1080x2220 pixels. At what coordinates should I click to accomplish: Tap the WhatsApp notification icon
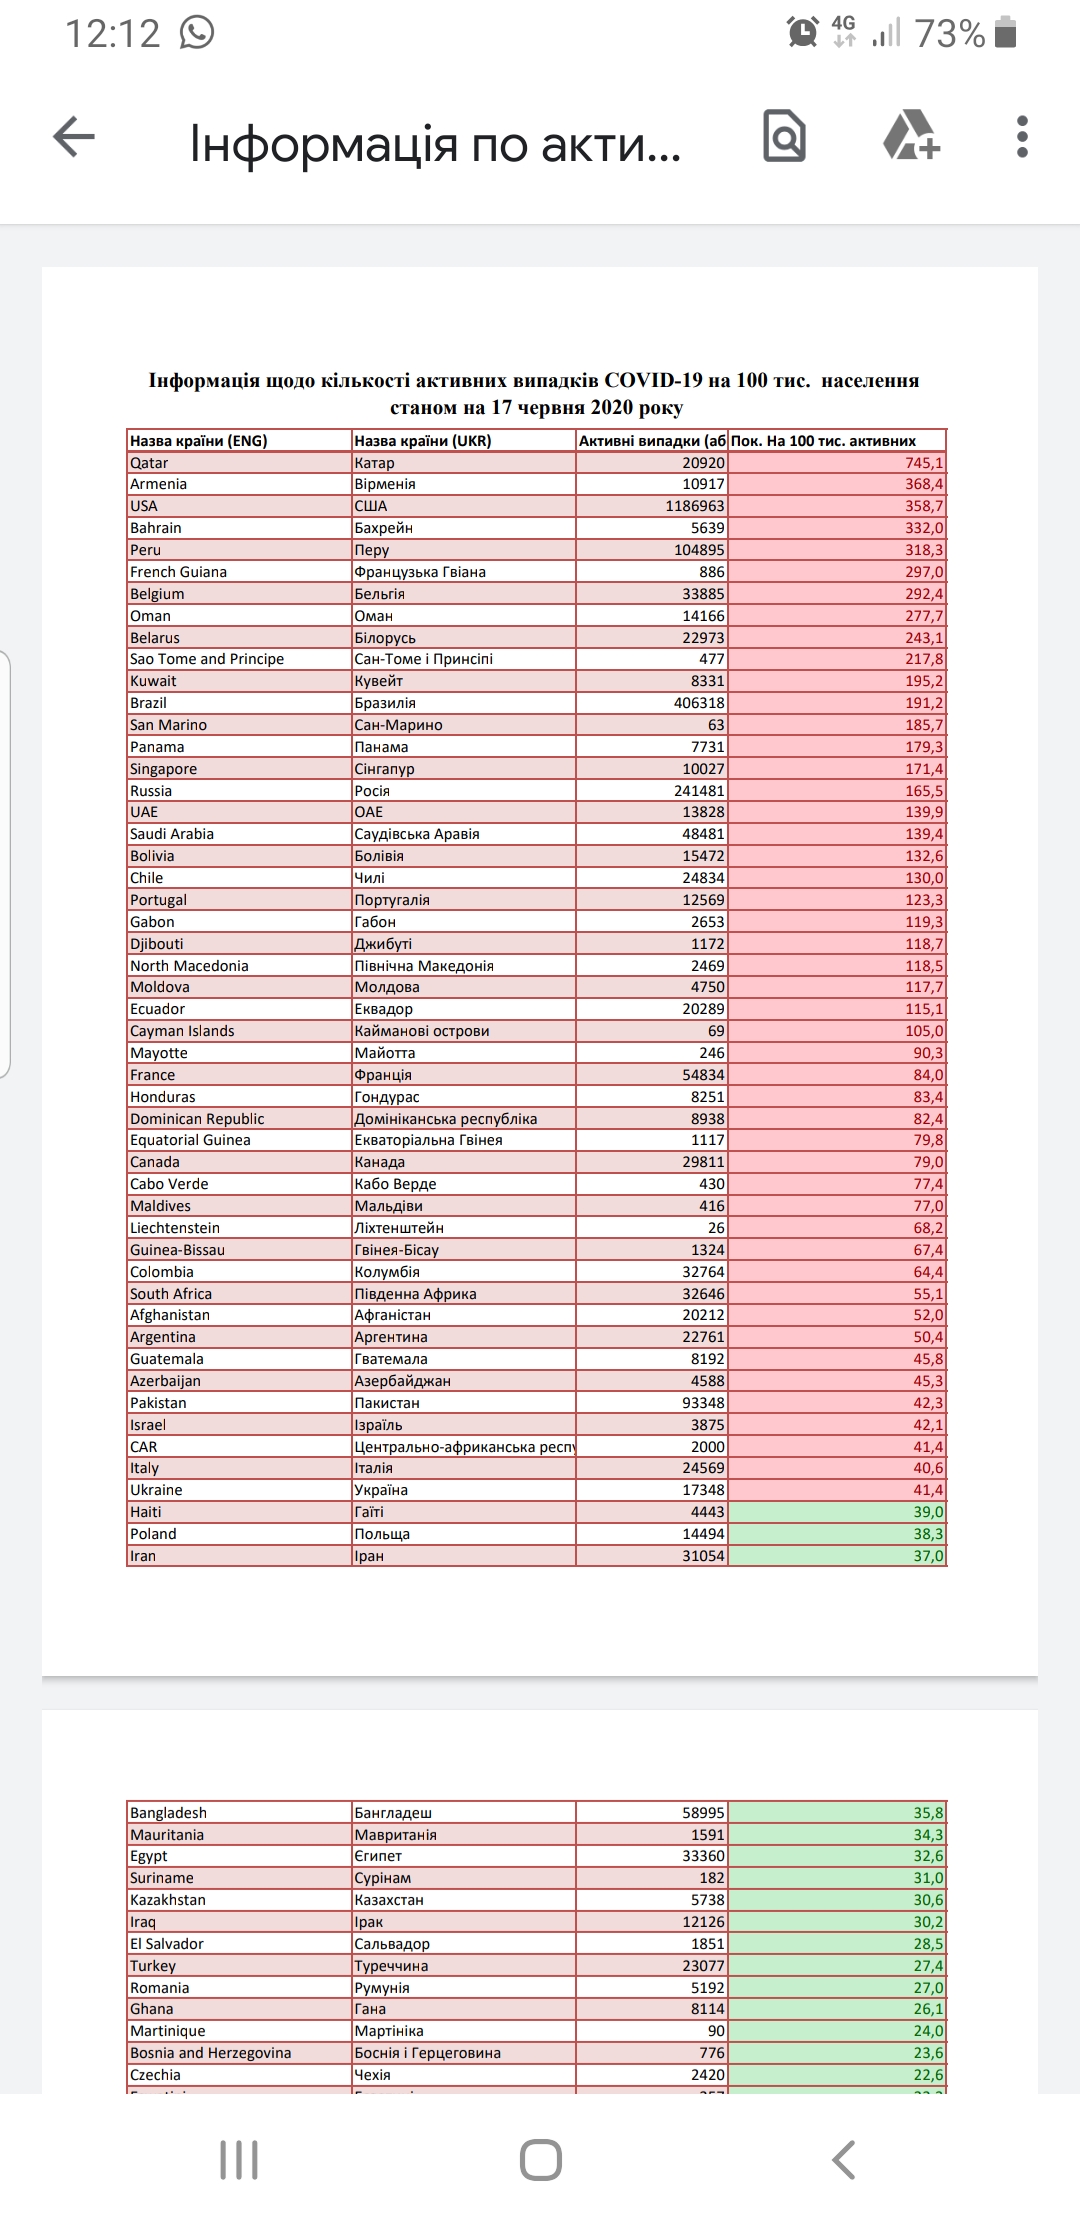[197, 33]
